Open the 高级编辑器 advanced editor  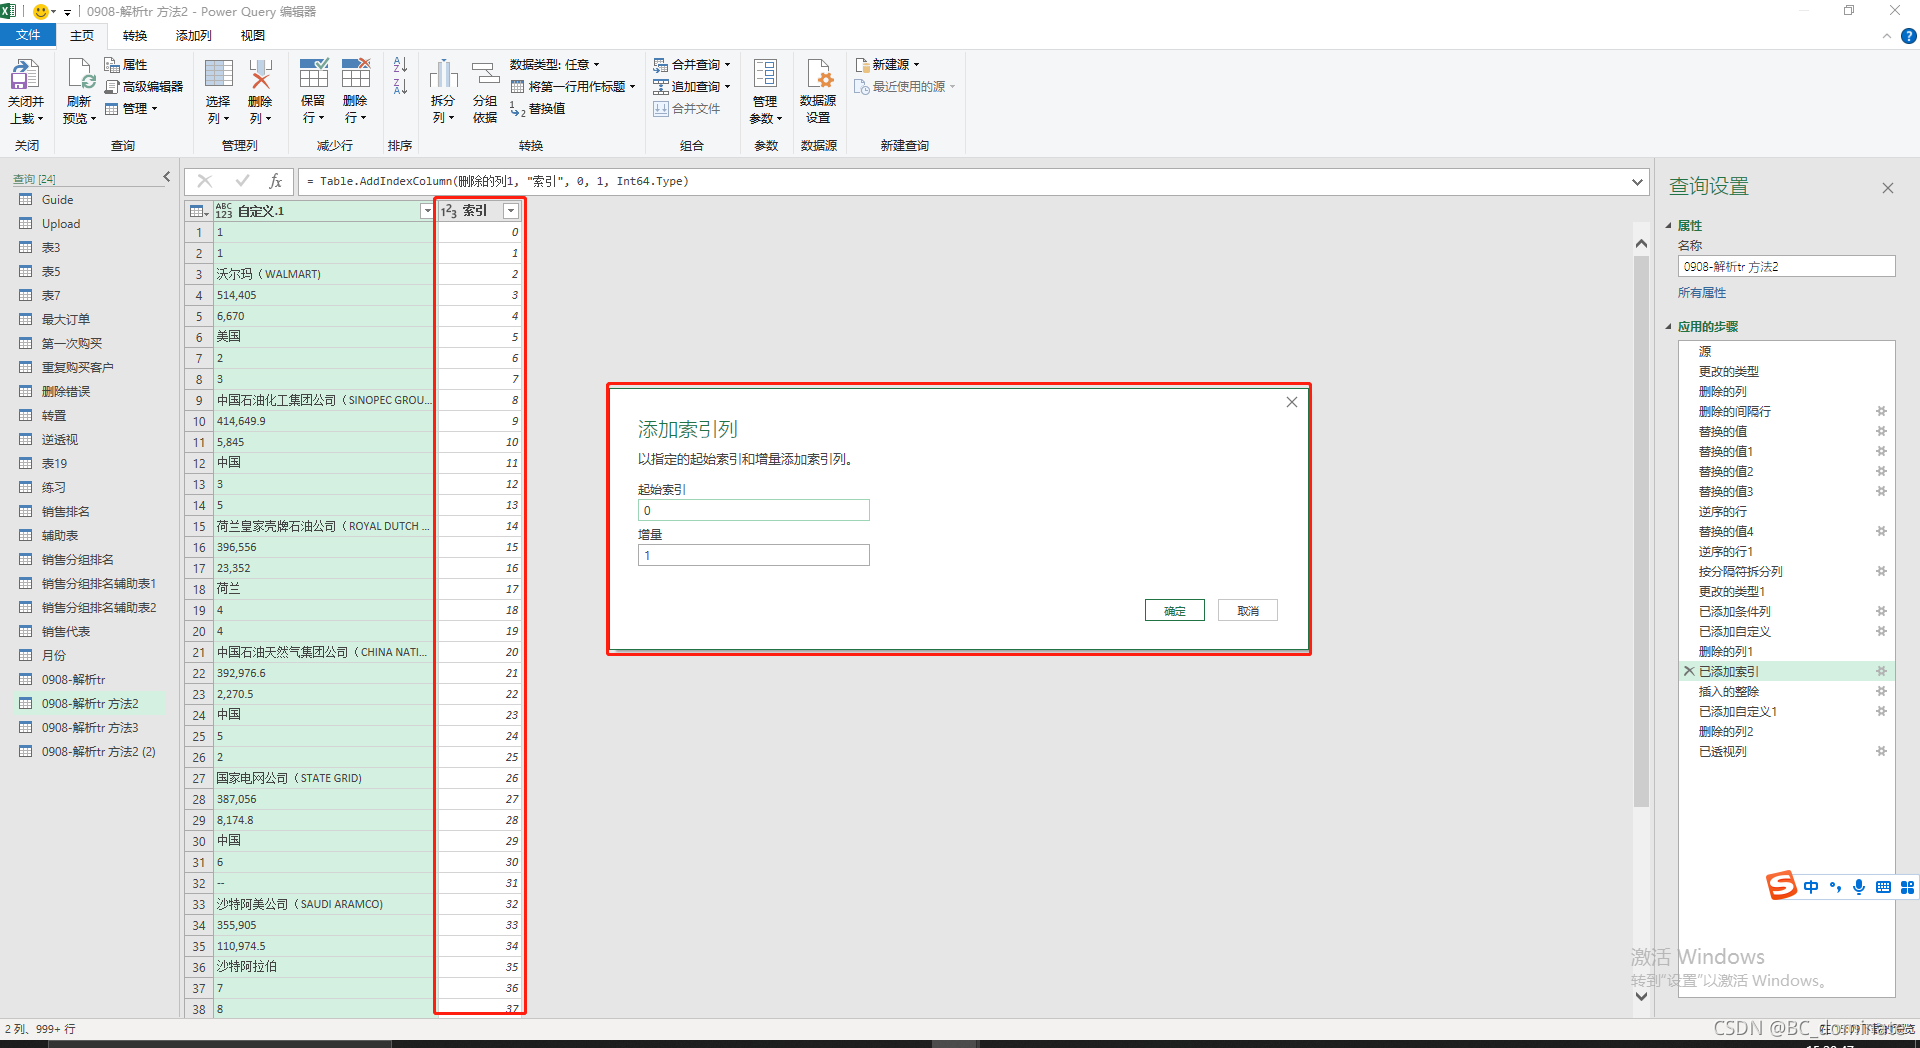pyautogui.click(x=144, y=87)
